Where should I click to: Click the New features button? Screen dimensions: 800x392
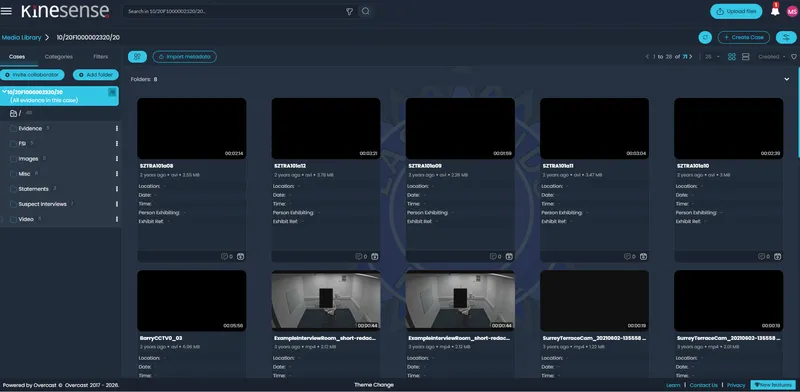[x=773, y=385]
